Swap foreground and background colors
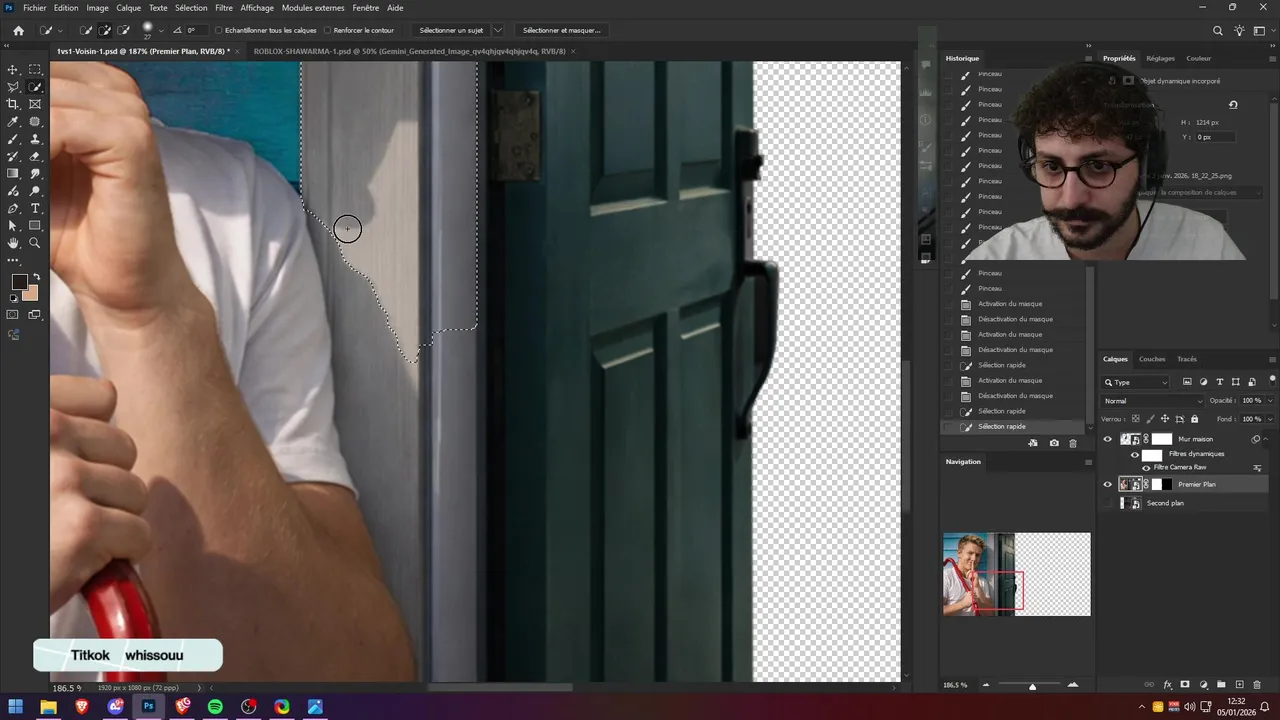The image size is (1280, 720). click(x=37, y=276)
